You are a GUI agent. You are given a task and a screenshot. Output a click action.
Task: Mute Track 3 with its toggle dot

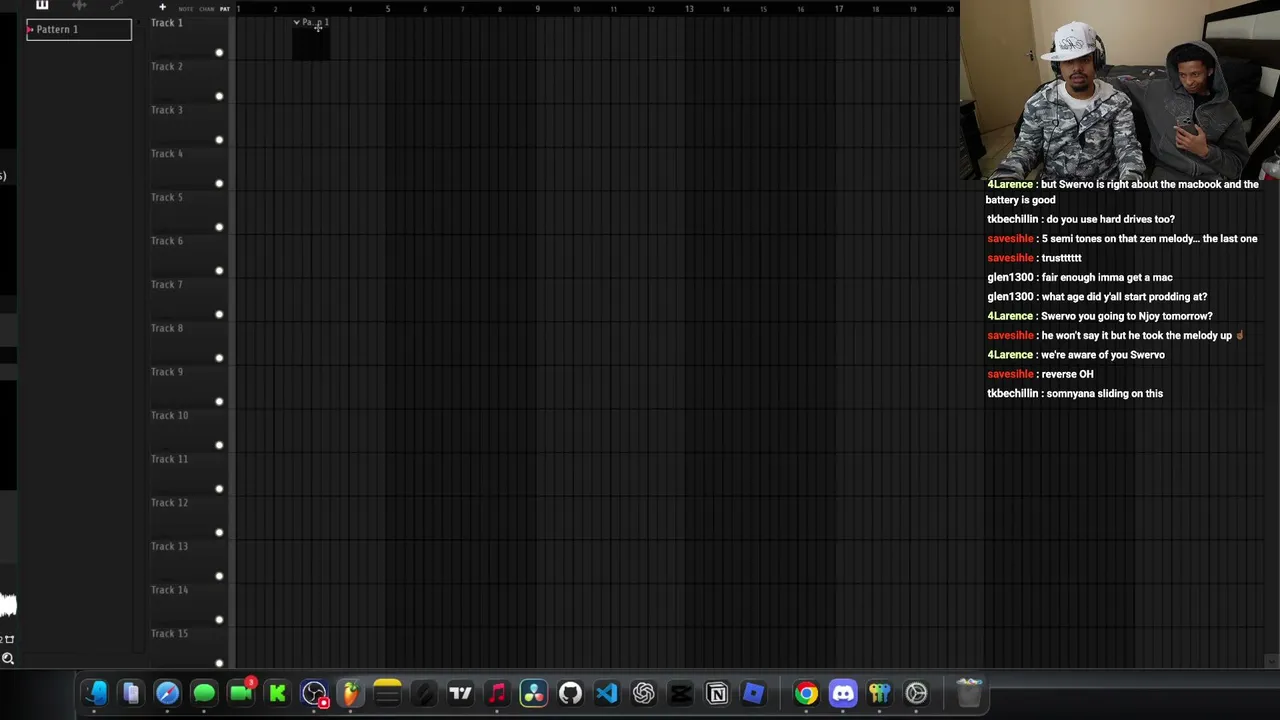(219, 140)
